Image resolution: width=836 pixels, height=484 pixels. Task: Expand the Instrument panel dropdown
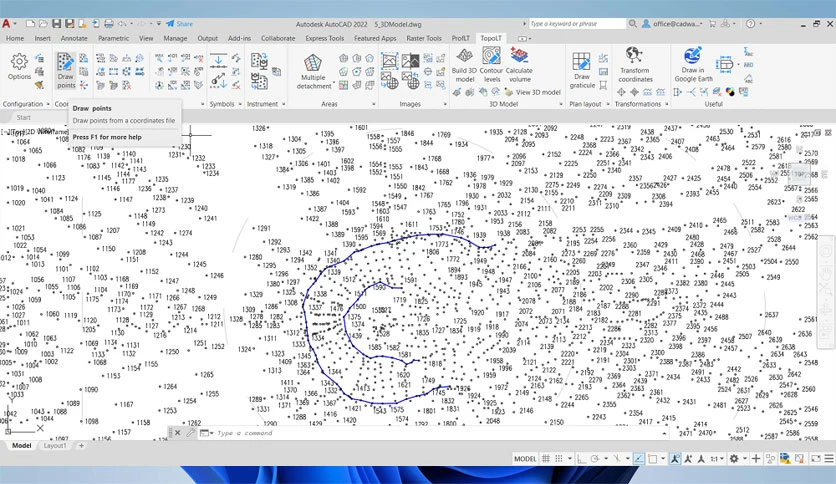(x=284, y=104)
